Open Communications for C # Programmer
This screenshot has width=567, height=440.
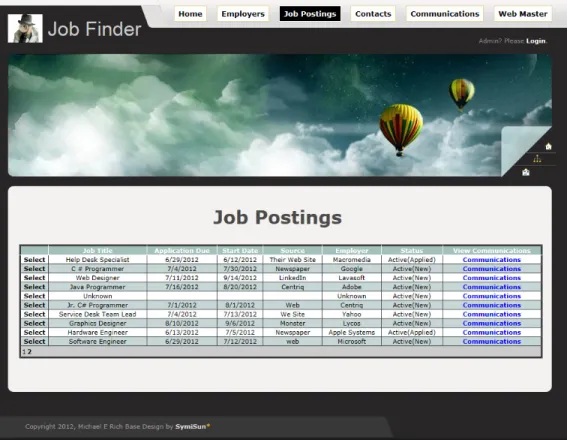492,269
